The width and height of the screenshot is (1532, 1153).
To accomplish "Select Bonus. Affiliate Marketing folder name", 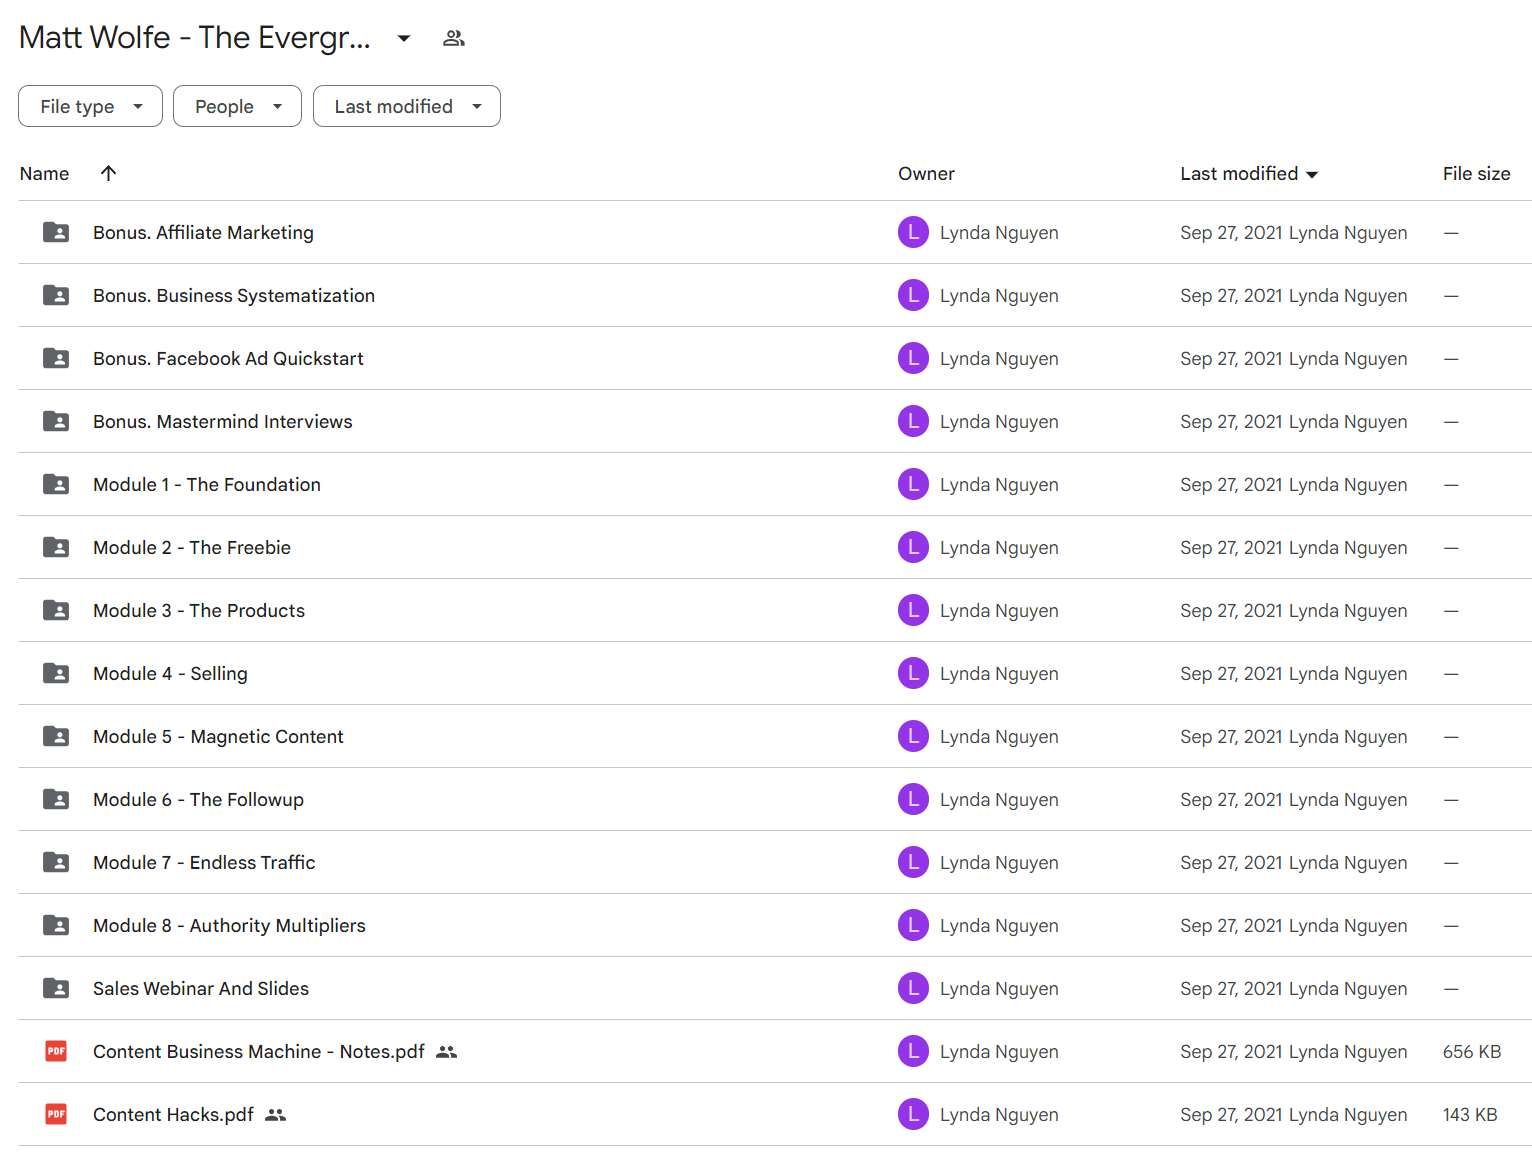I will [x=203, y=232].
